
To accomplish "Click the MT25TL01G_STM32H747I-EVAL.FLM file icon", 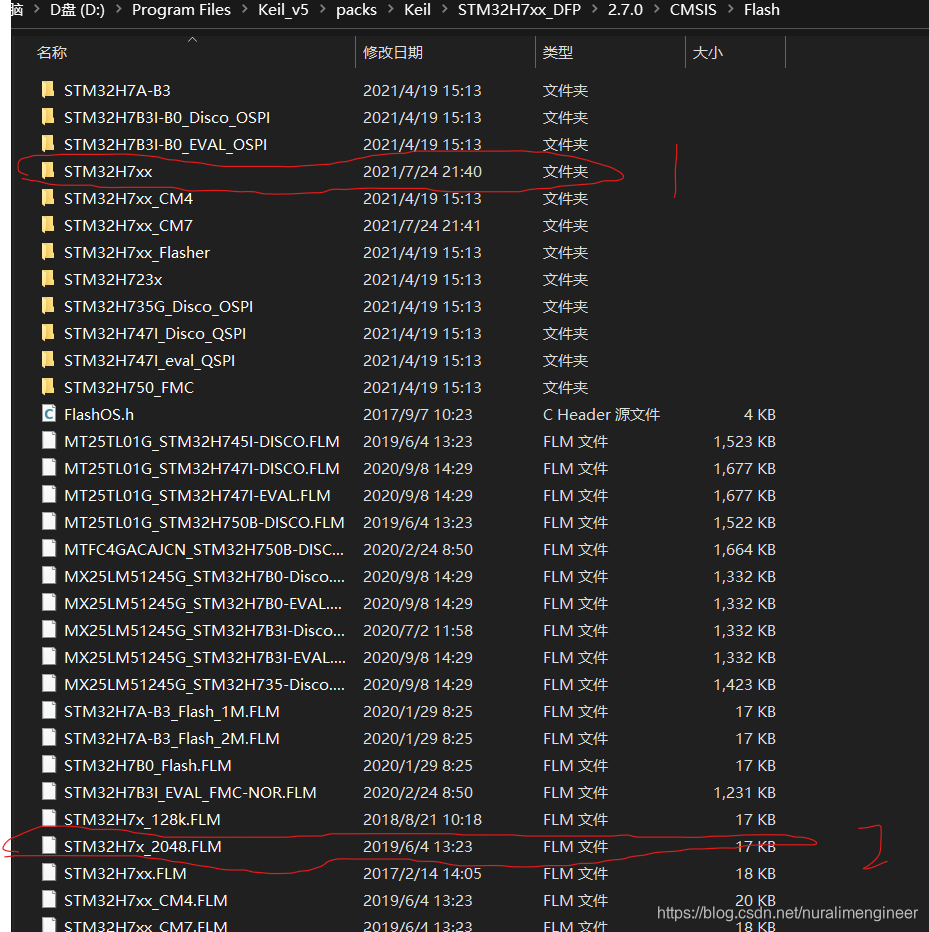I will coord(49,495).
